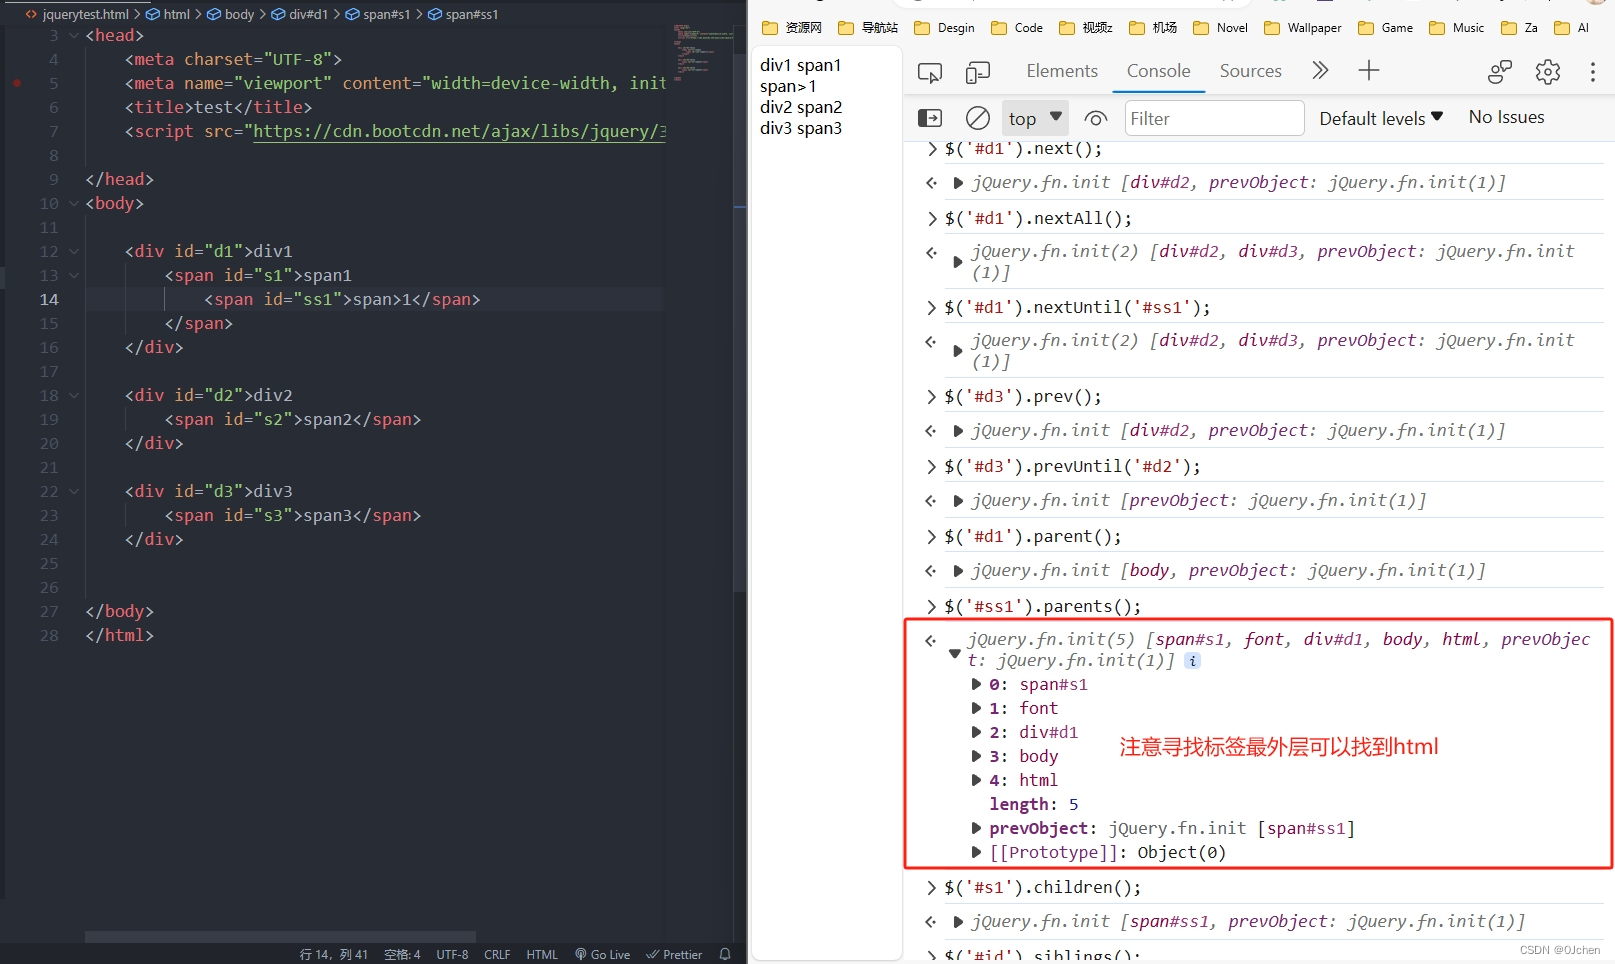Viewport: 1615px width, 964px height.
Task: Open the Game bookmark folder
Action: (x=1385, y=28)
